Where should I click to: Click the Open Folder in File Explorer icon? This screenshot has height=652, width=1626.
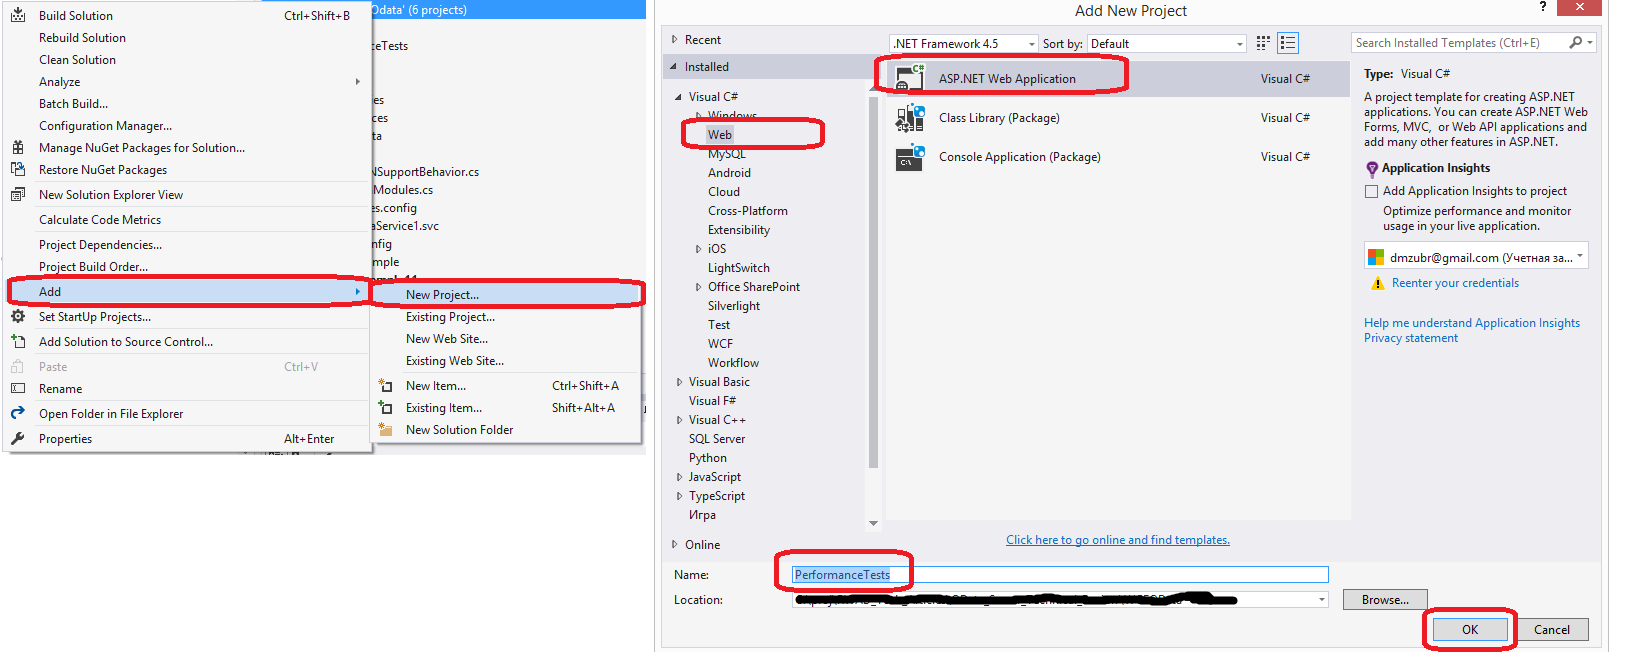18,413
